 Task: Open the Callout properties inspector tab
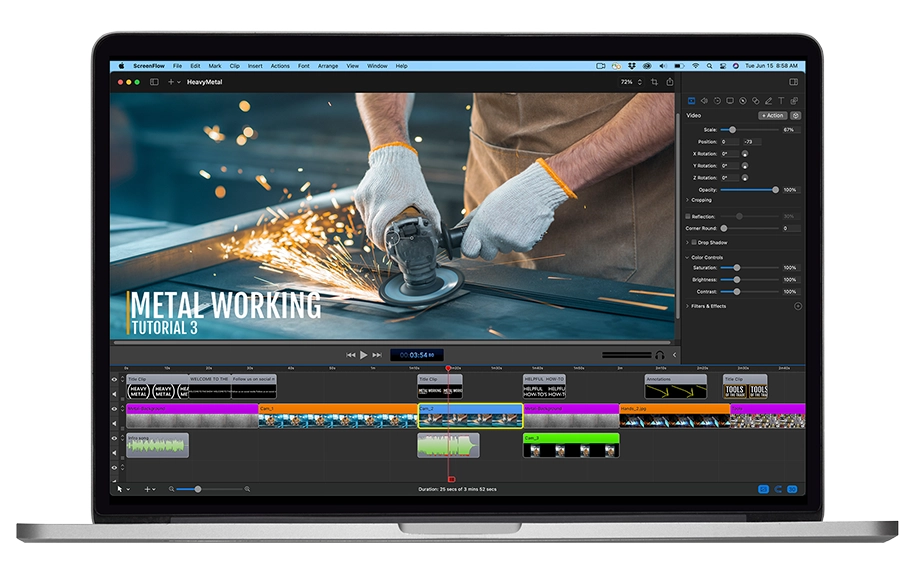coord(742,100)
